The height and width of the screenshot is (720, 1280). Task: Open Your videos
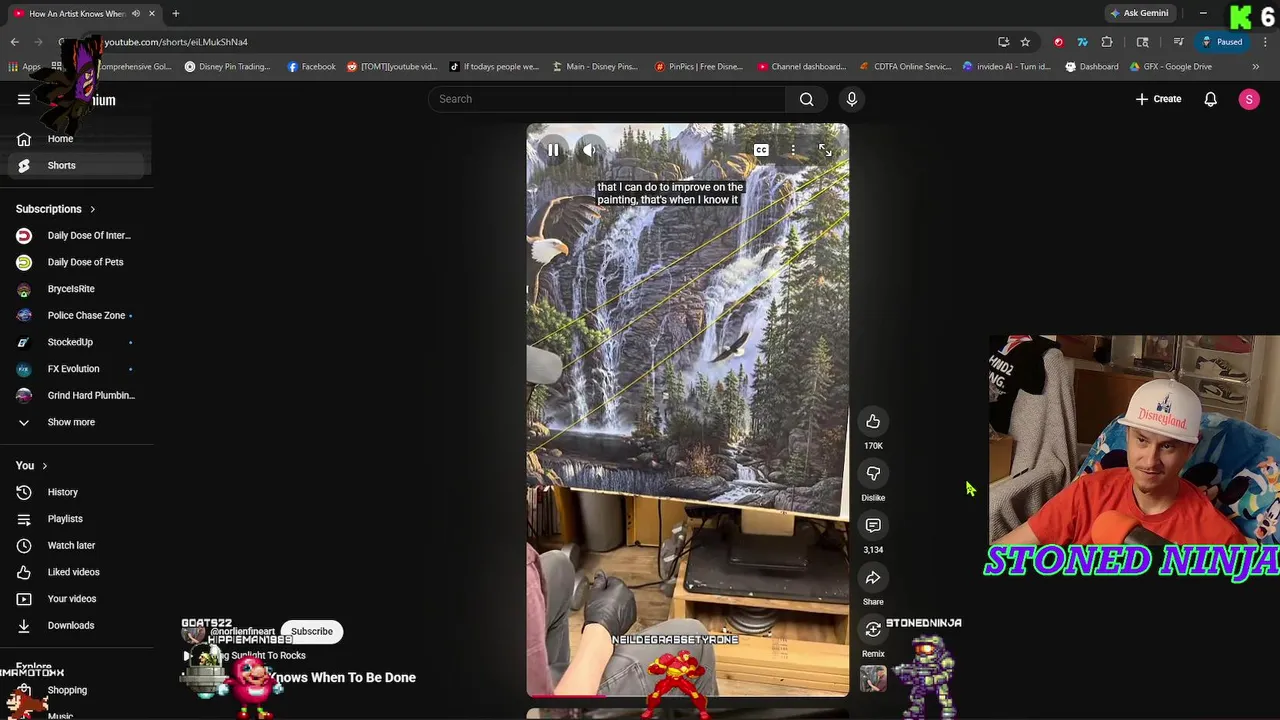point(75,599)
